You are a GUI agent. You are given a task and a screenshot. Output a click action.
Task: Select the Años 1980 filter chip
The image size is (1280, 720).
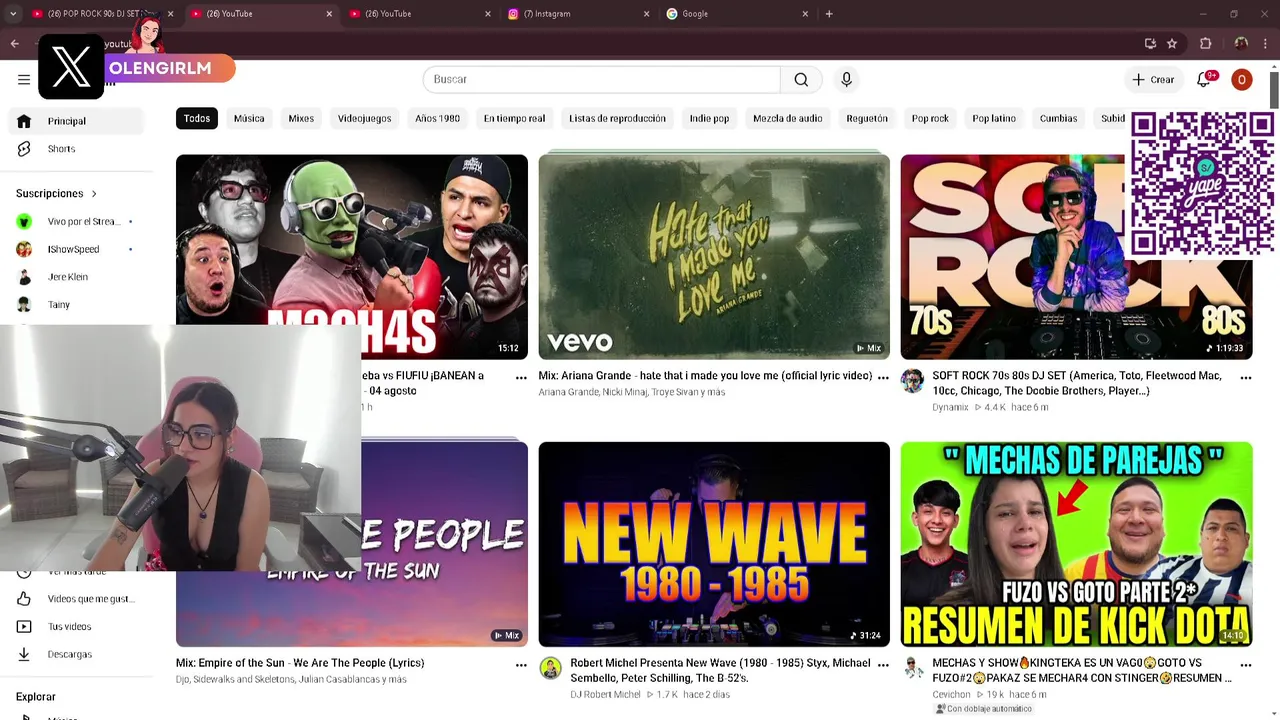437,118
